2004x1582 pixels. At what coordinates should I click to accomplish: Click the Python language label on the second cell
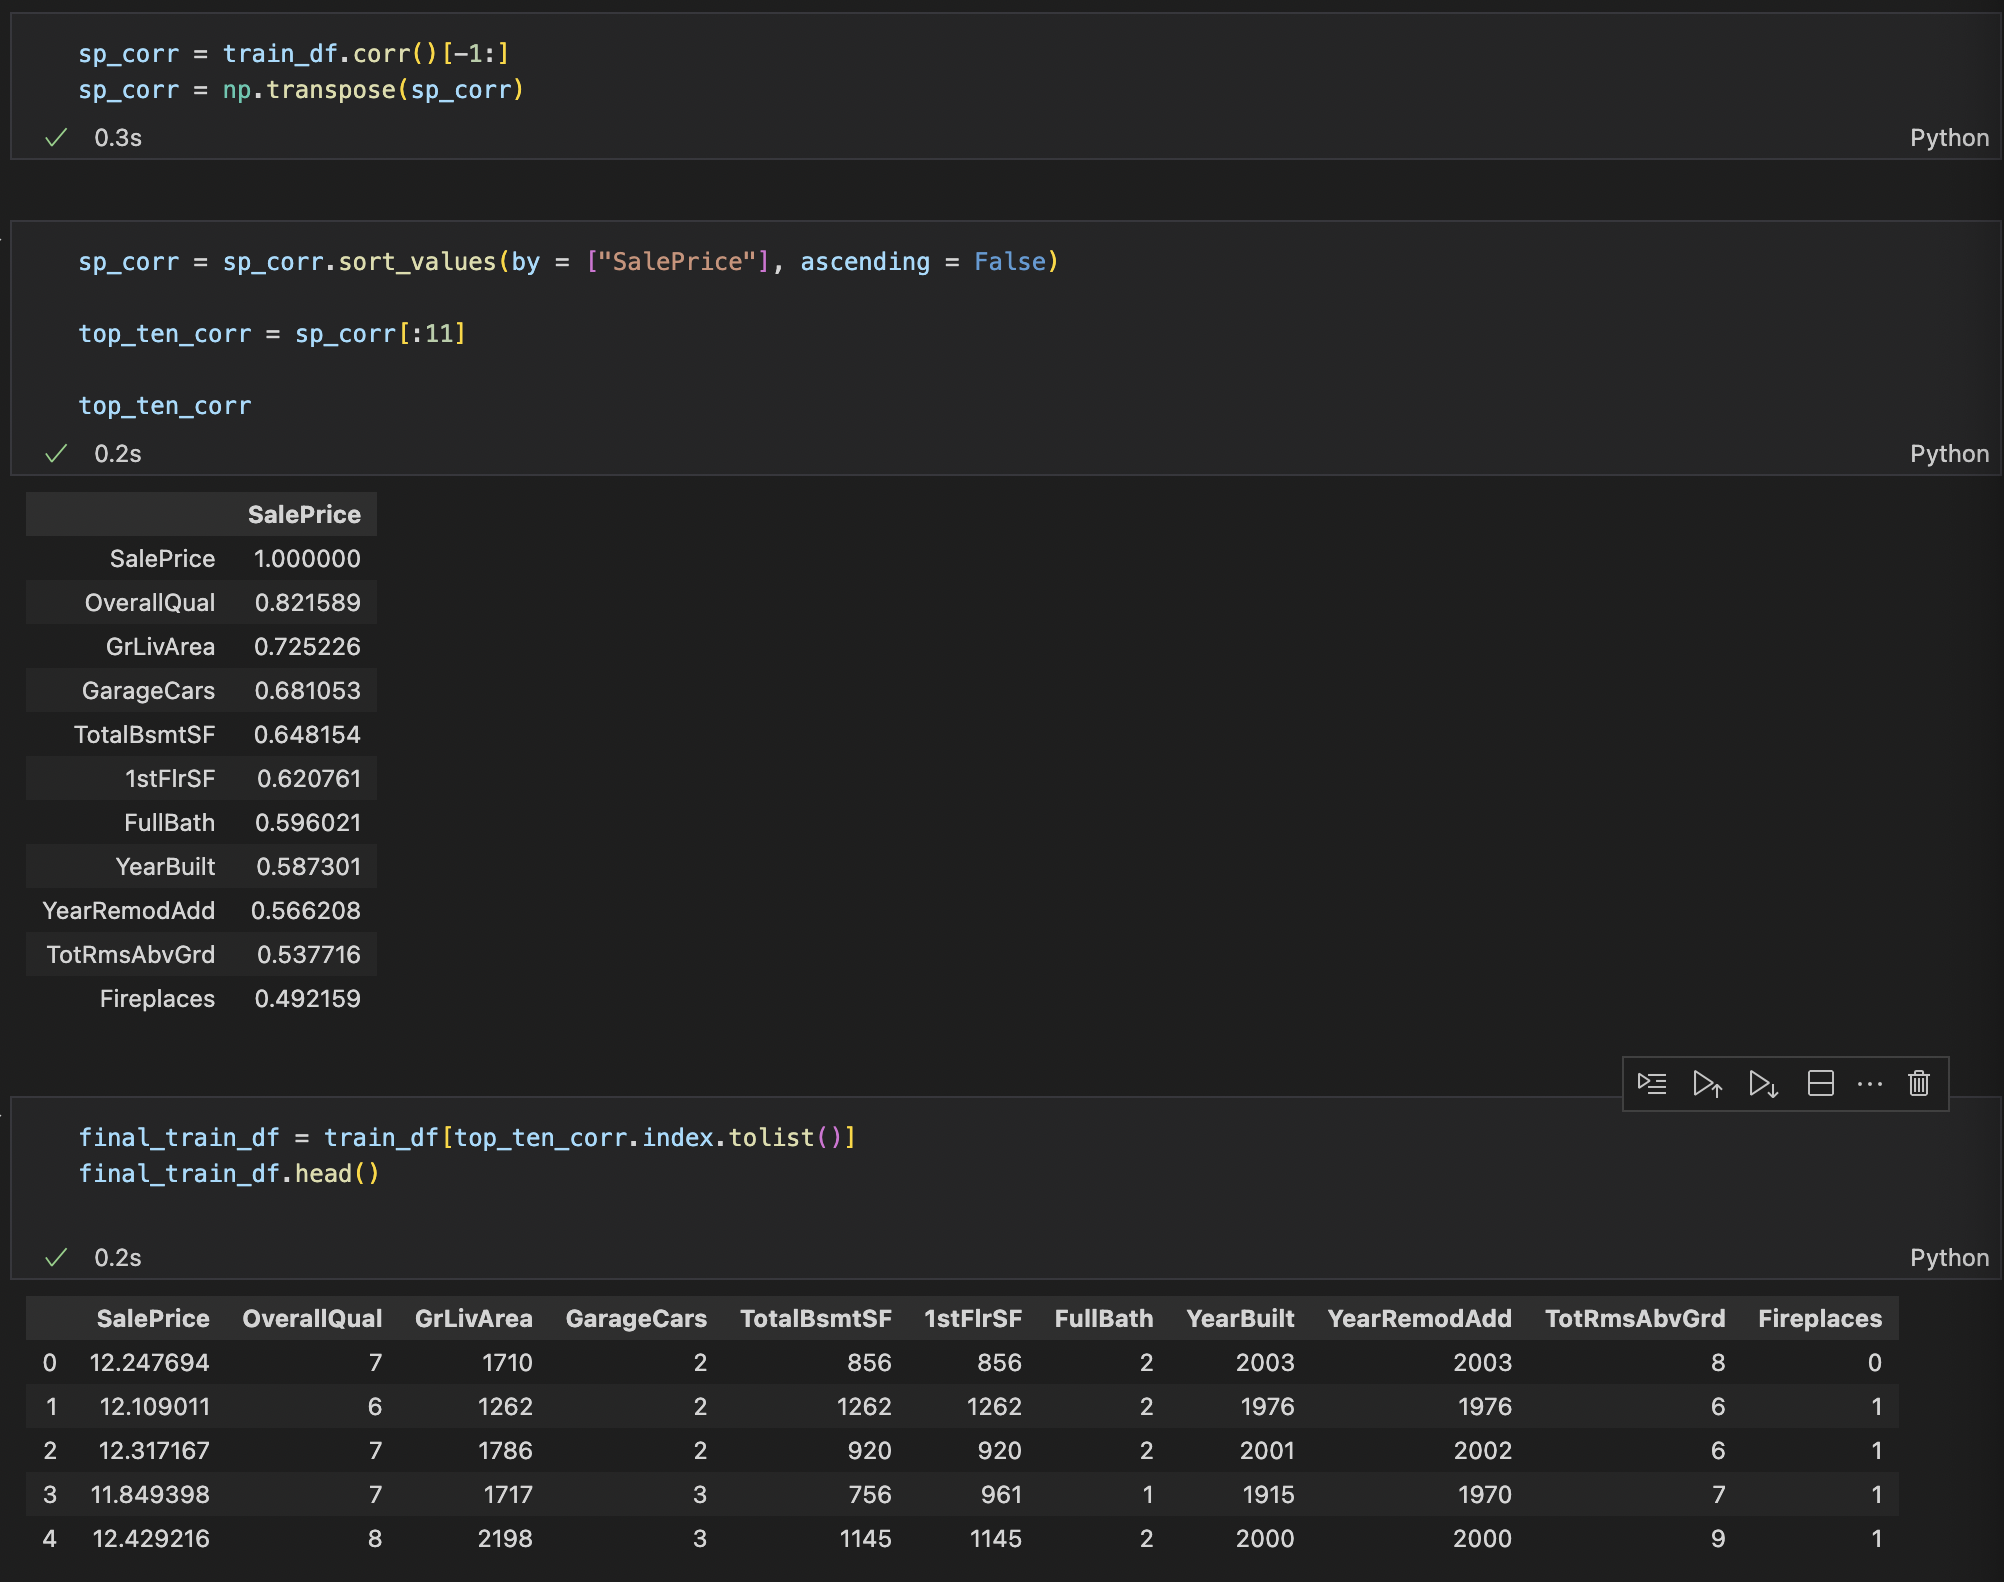click(1948, 453)
